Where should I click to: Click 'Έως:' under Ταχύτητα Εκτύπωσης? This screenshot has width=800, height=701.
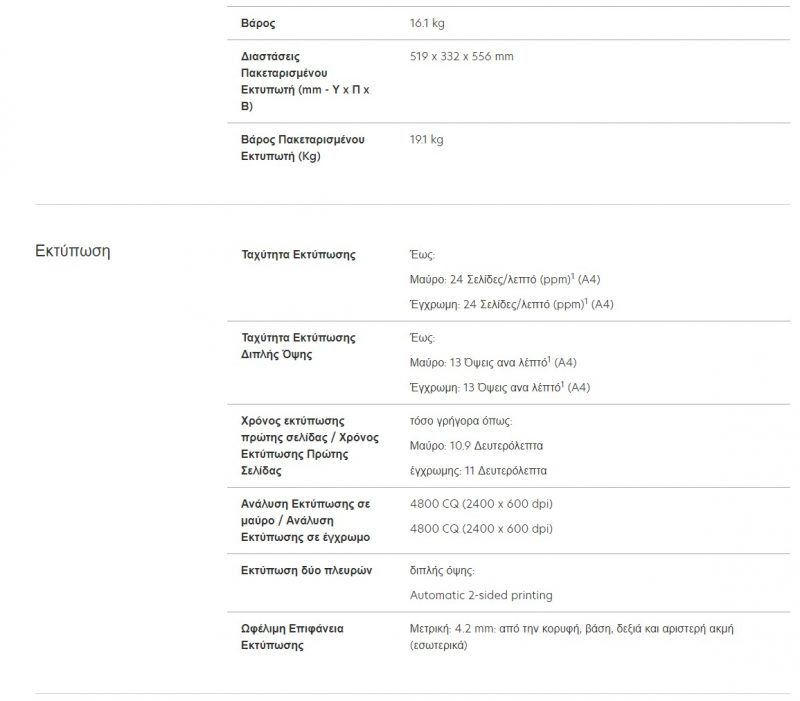[x=422, y=255]
